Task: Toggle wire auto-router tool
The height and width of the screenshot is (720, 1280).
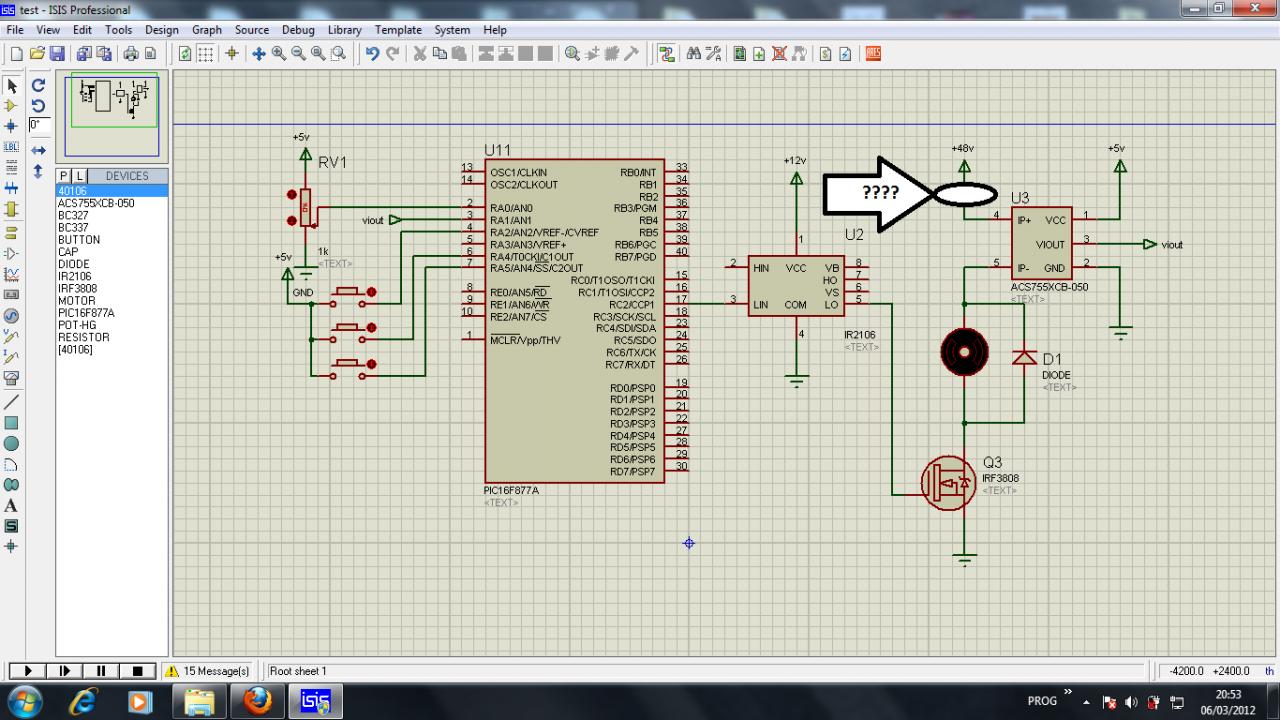Action: click(666, 54)
